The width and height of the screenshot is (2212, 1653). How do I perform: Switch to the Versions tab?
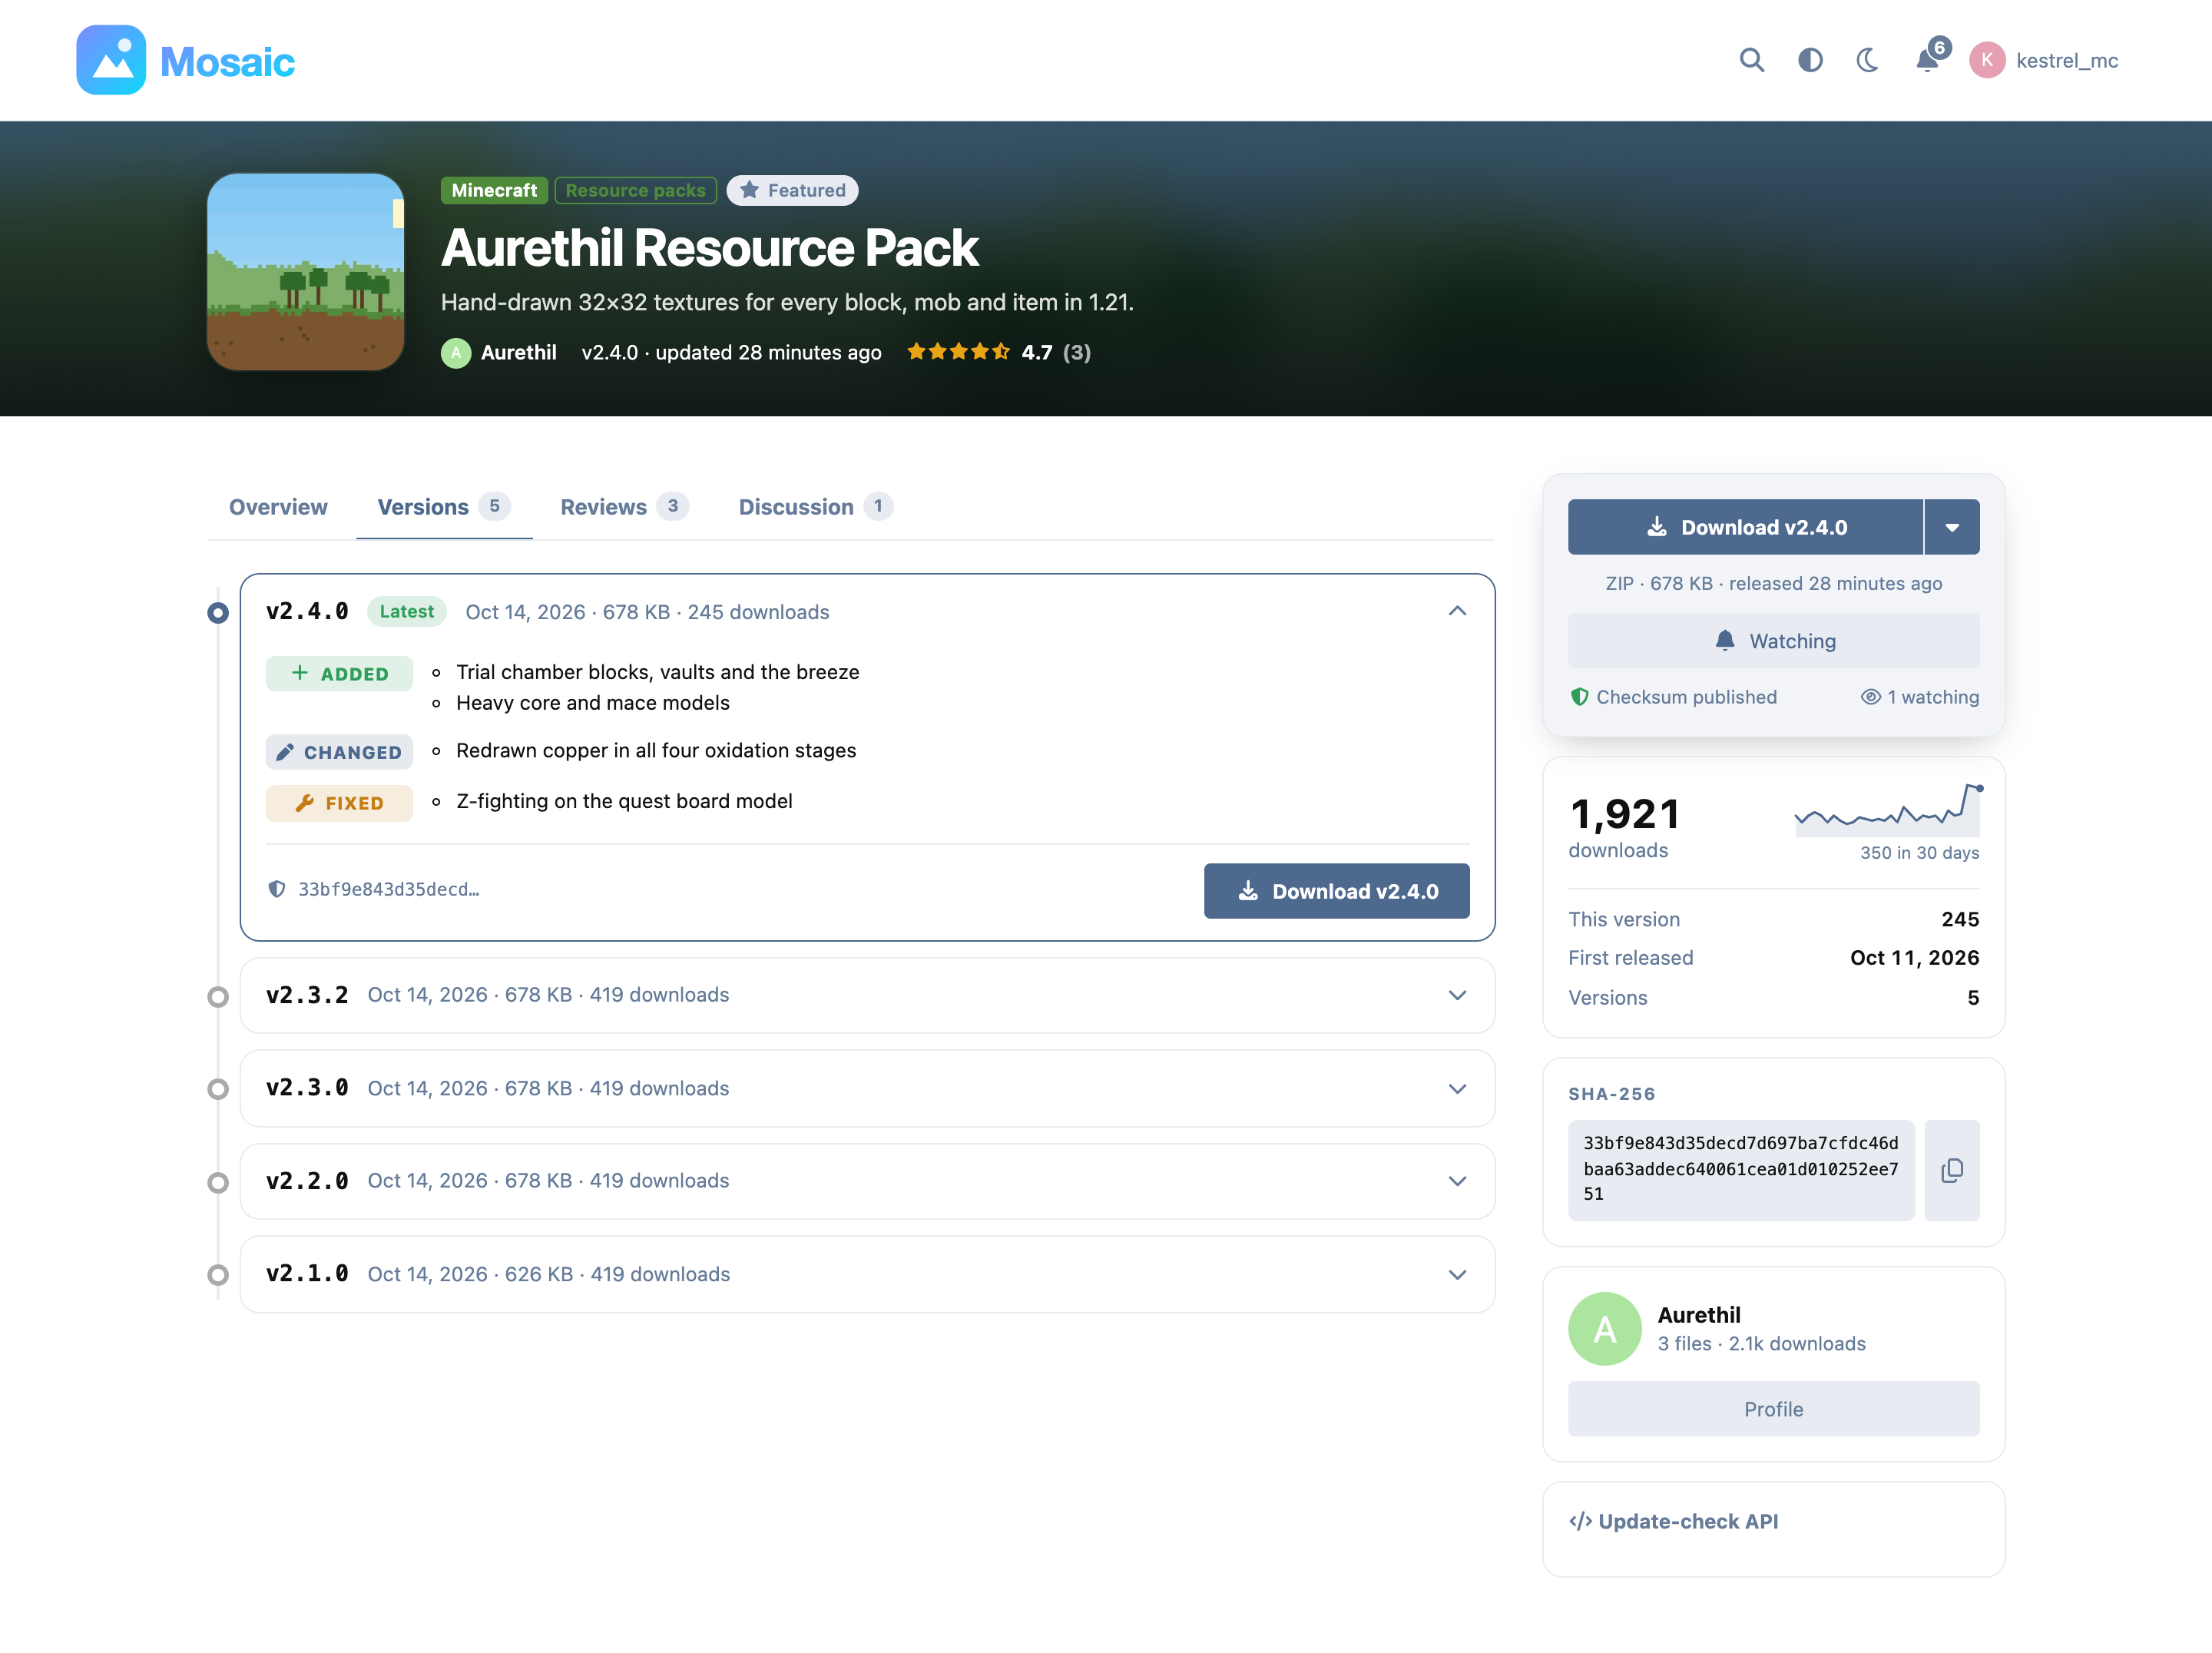[x=444, y=507]
